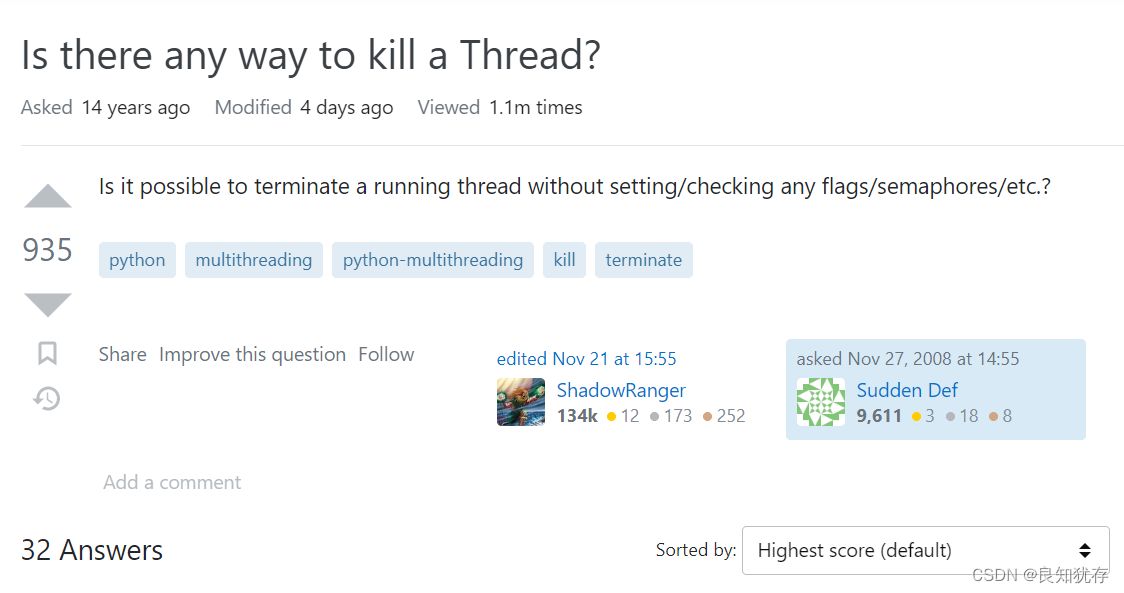Open the python-multithreading tag

tap(432, 260)
